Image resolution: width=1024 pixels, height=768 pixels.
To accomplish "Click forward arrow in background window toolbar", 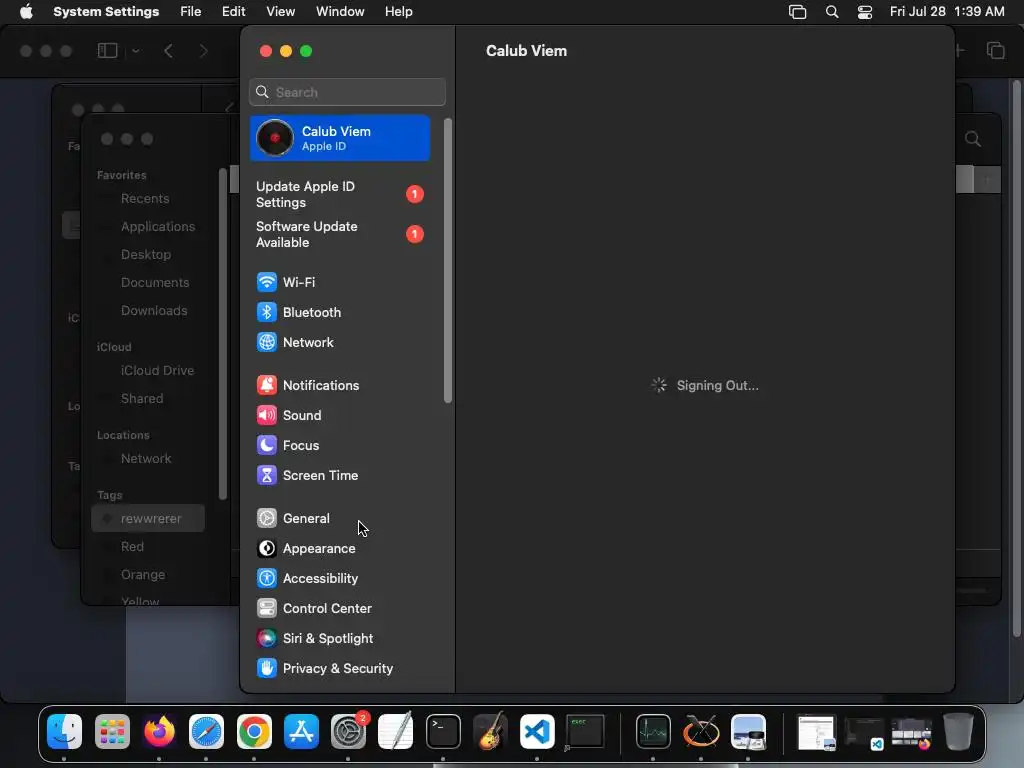I will [203, 51].
